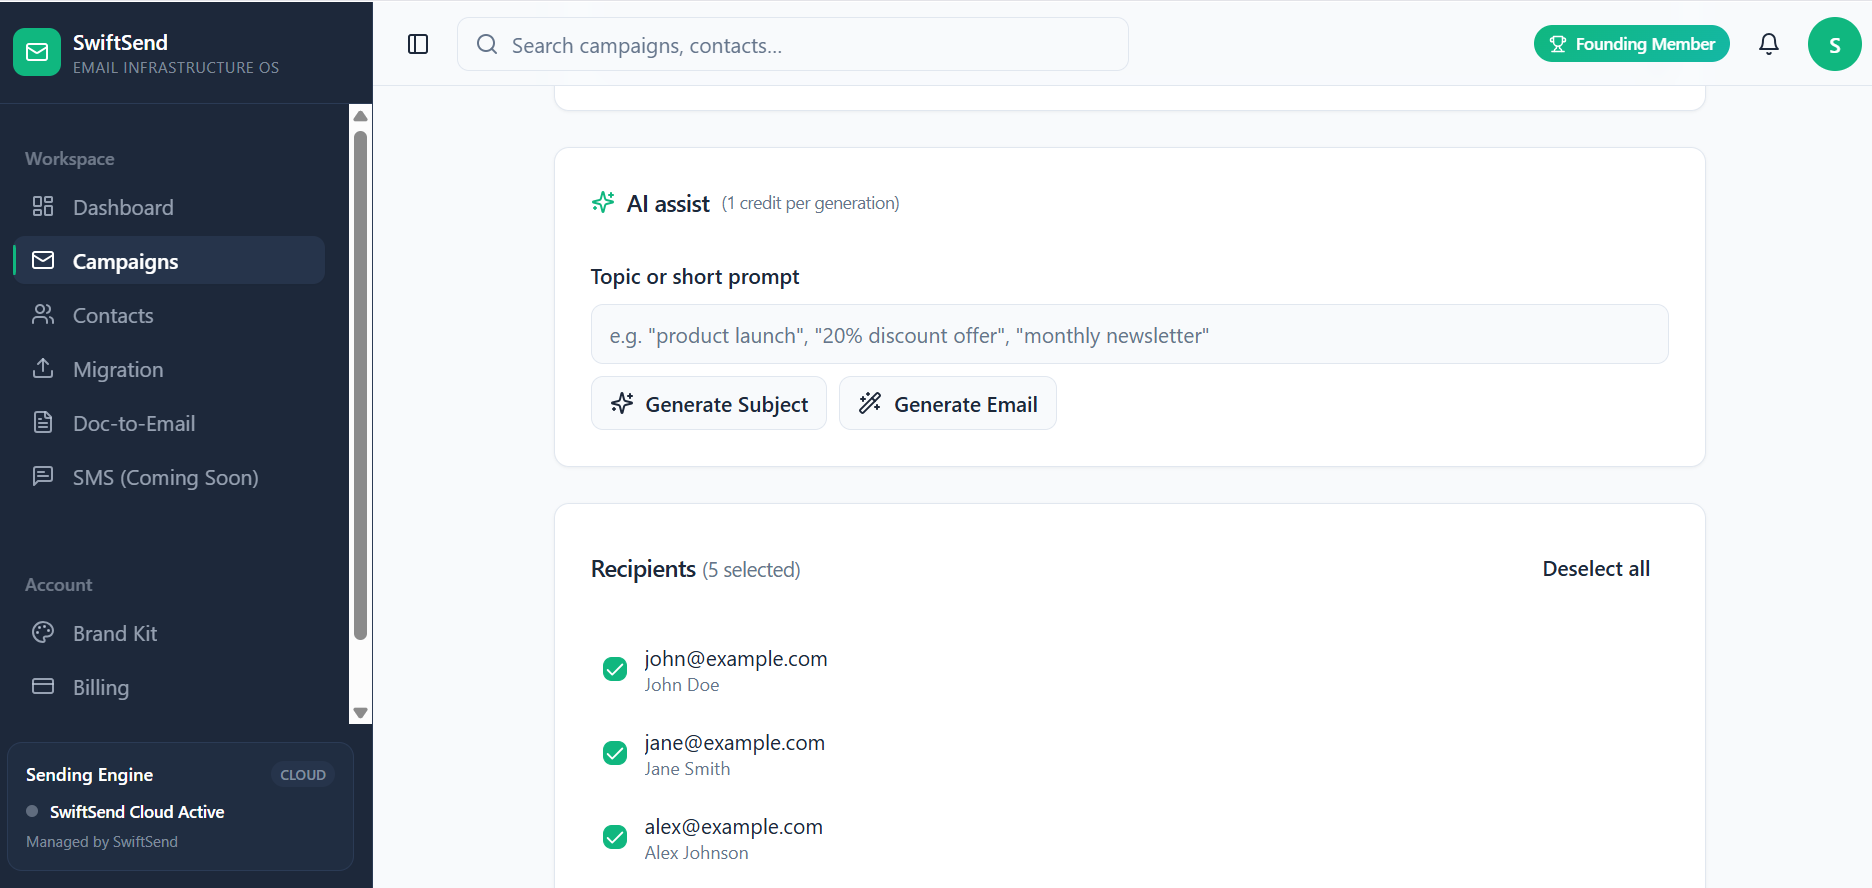Focus the search campaigns, contacts field

(x=793, y=45)
